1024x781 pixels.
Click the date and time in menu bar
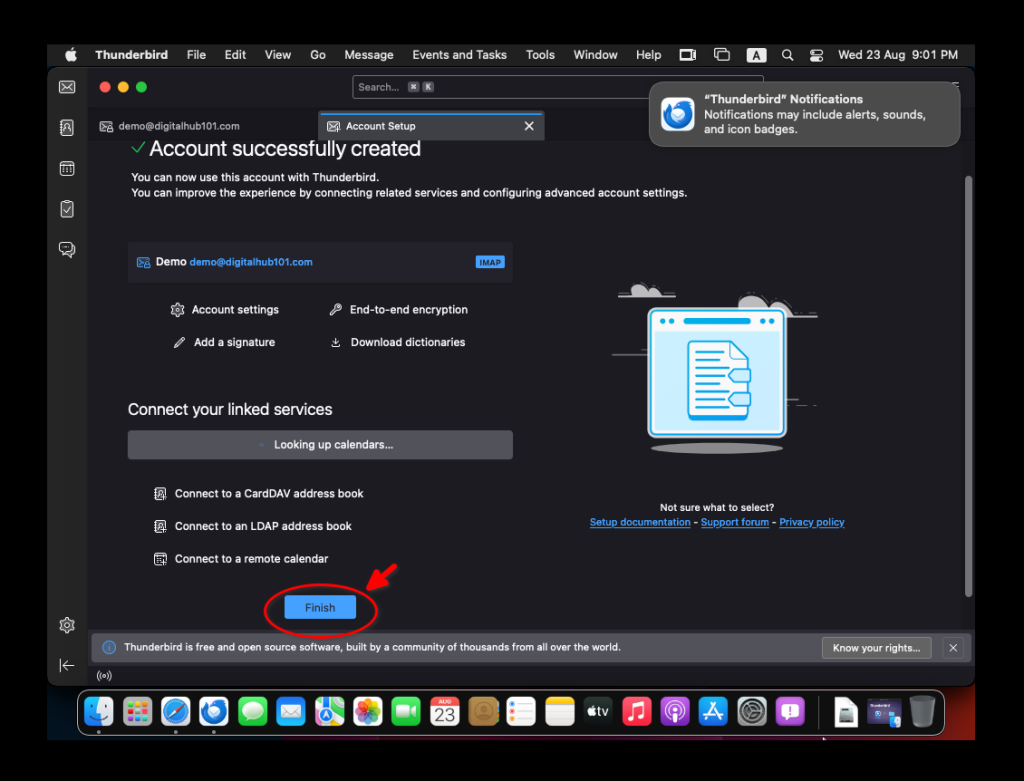click(898, 55)
